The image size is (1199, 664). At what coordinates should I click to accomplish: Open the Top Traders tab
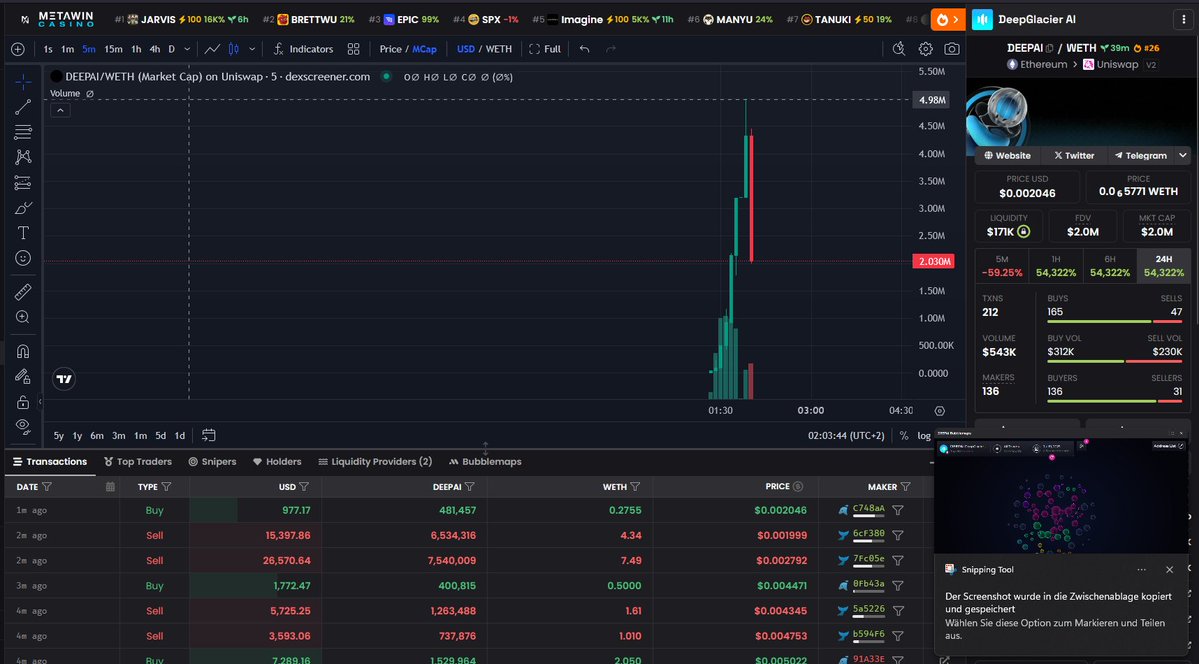point(138,461)
